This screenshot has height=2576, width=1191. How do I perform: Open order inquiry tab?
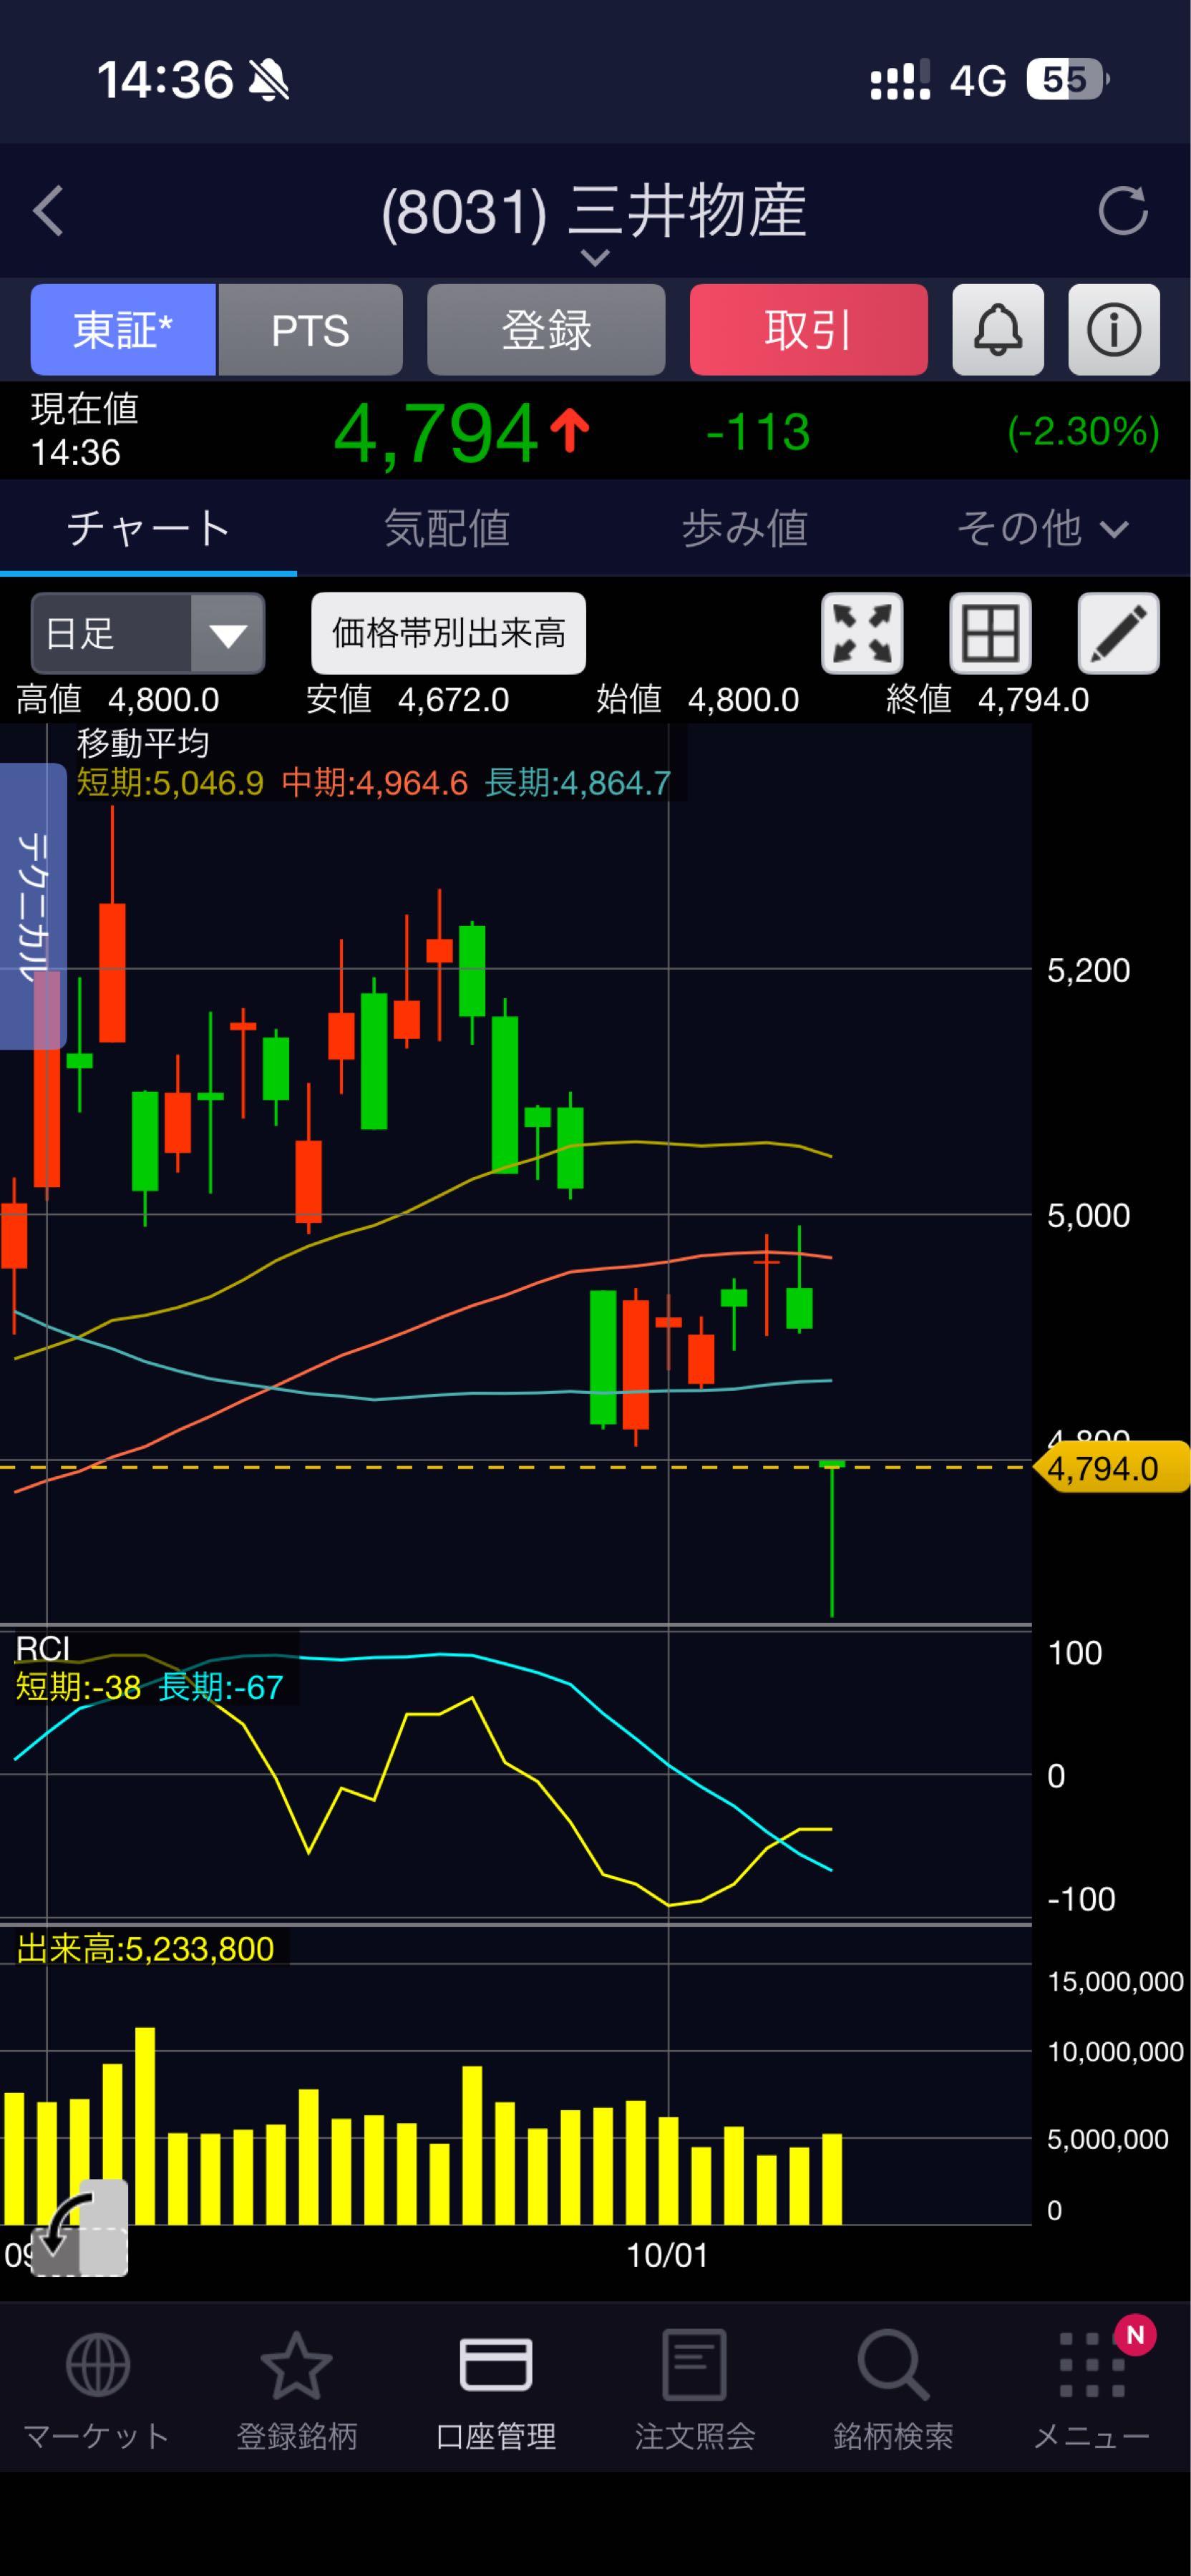click(694, 2391)
